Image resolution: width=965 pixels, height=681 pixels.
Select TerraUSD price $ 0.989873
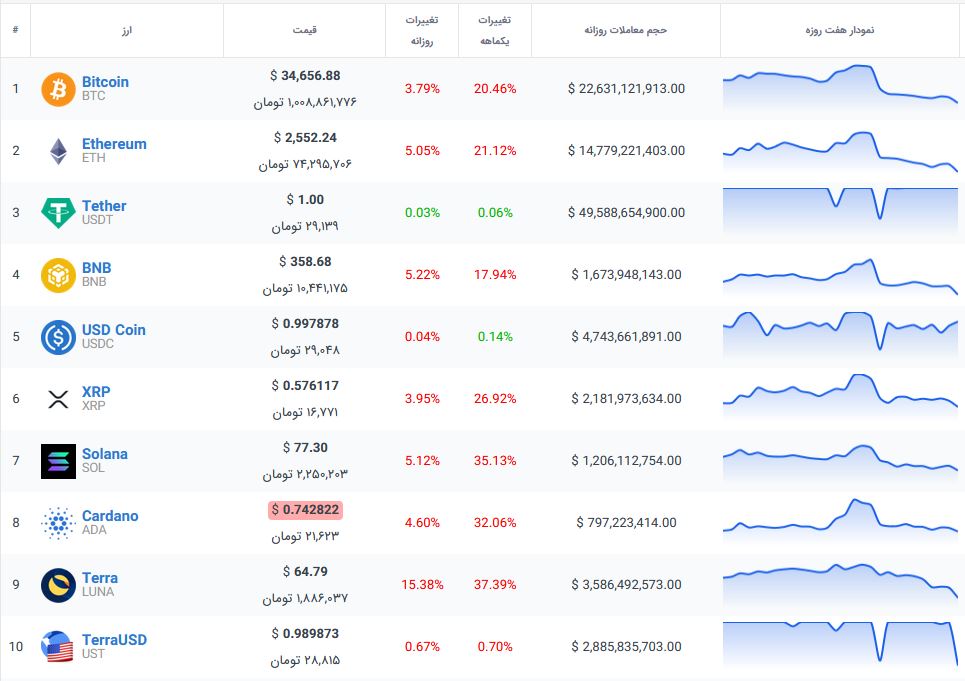pos(305,634)
